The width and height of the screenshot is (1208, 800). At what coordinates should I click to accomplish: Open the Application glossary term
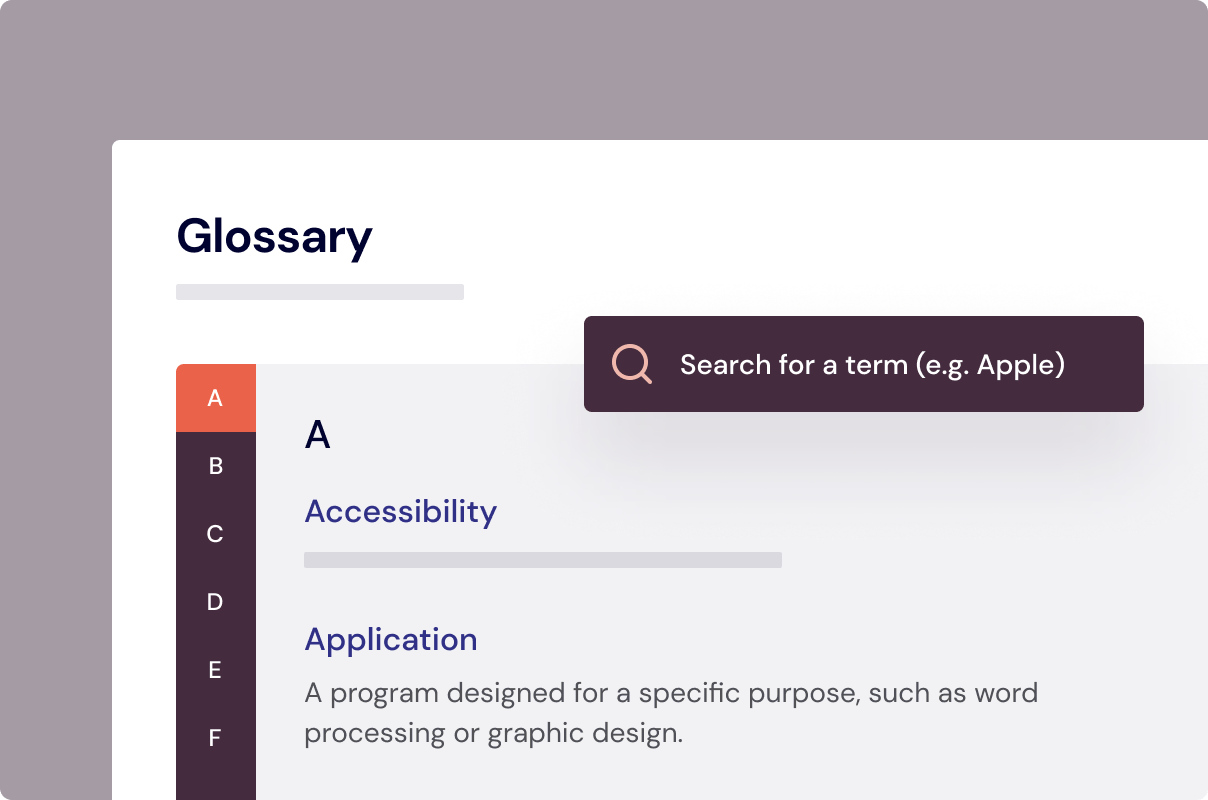coord(391,639)
